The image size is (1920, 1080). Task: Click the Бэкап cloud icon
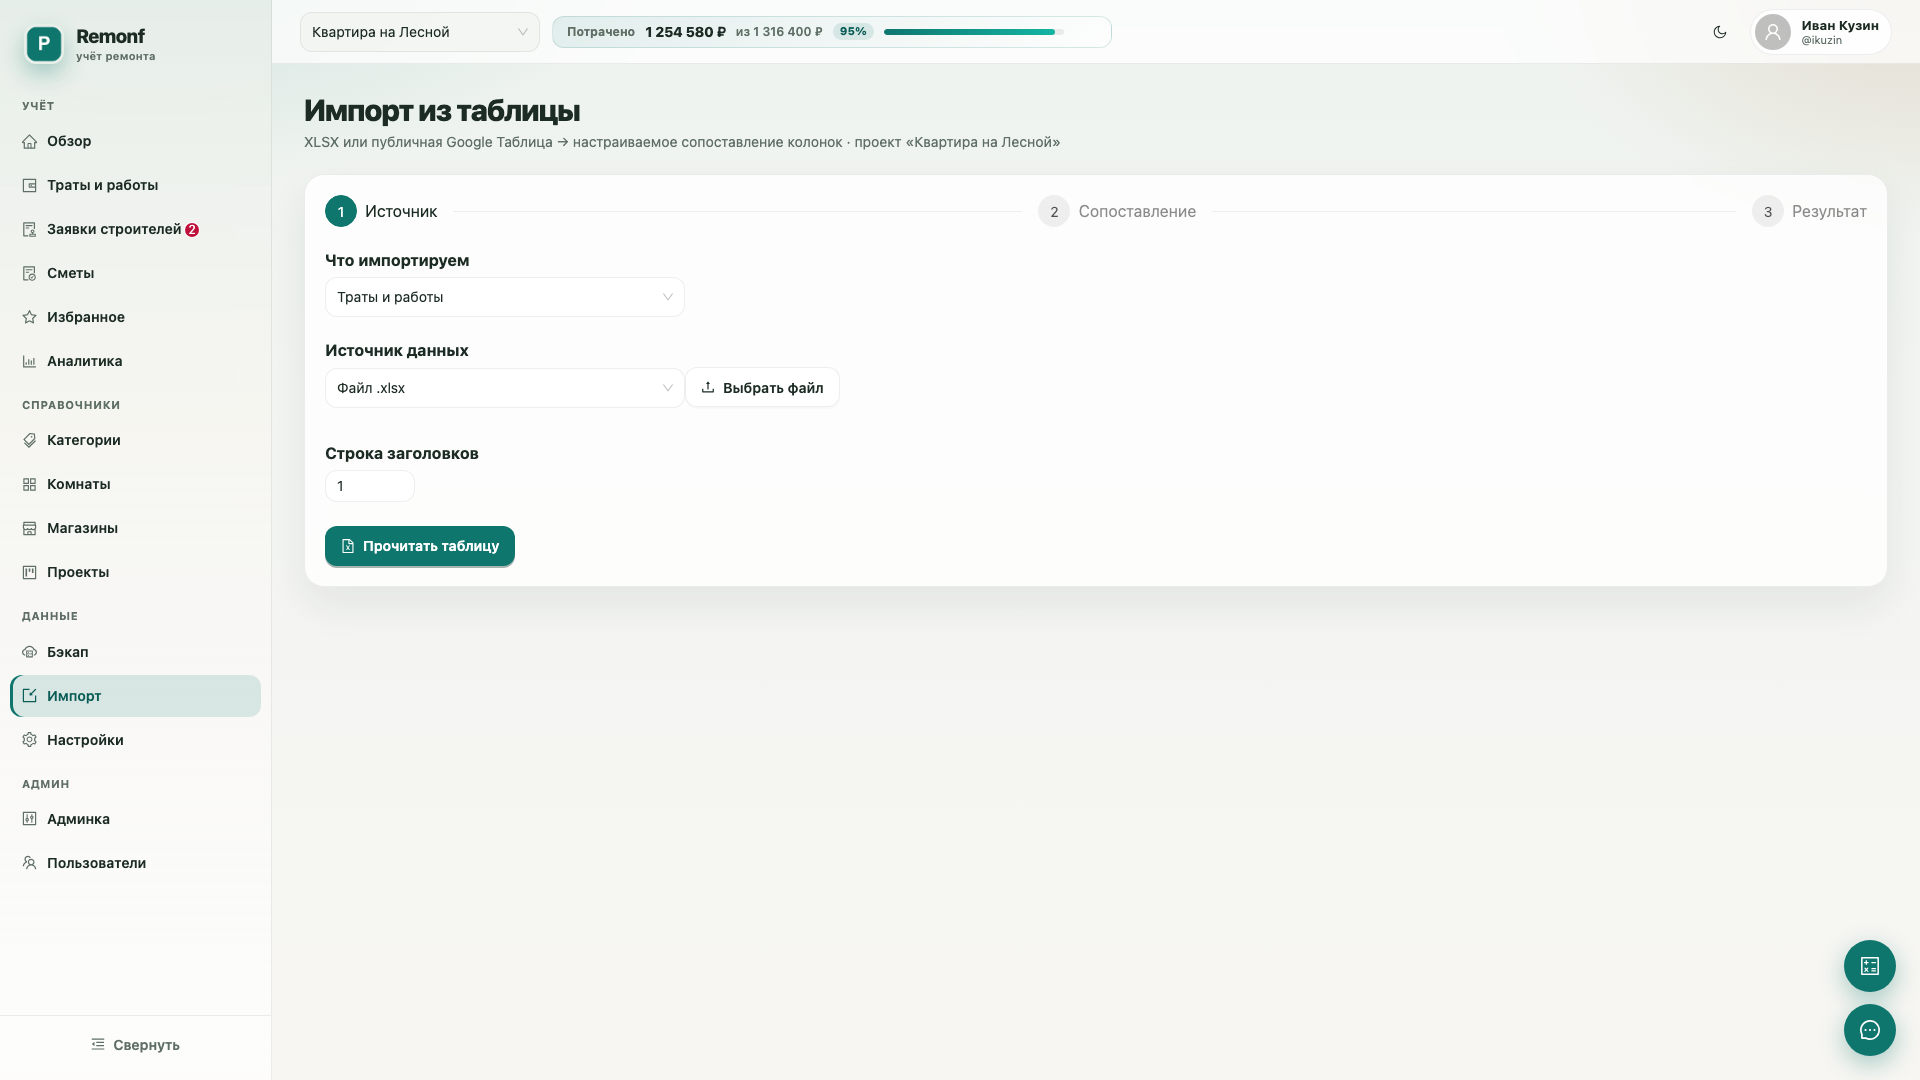point(30,653)
